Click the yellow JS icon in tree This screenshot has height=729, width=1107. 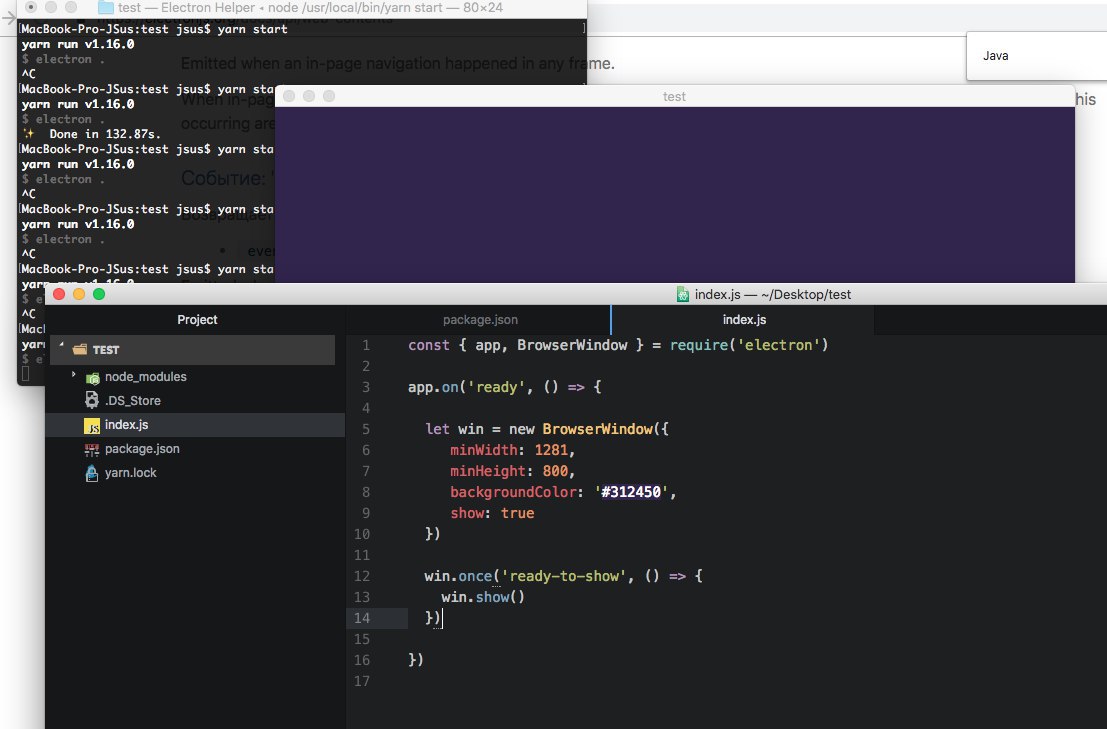[92, 425]
